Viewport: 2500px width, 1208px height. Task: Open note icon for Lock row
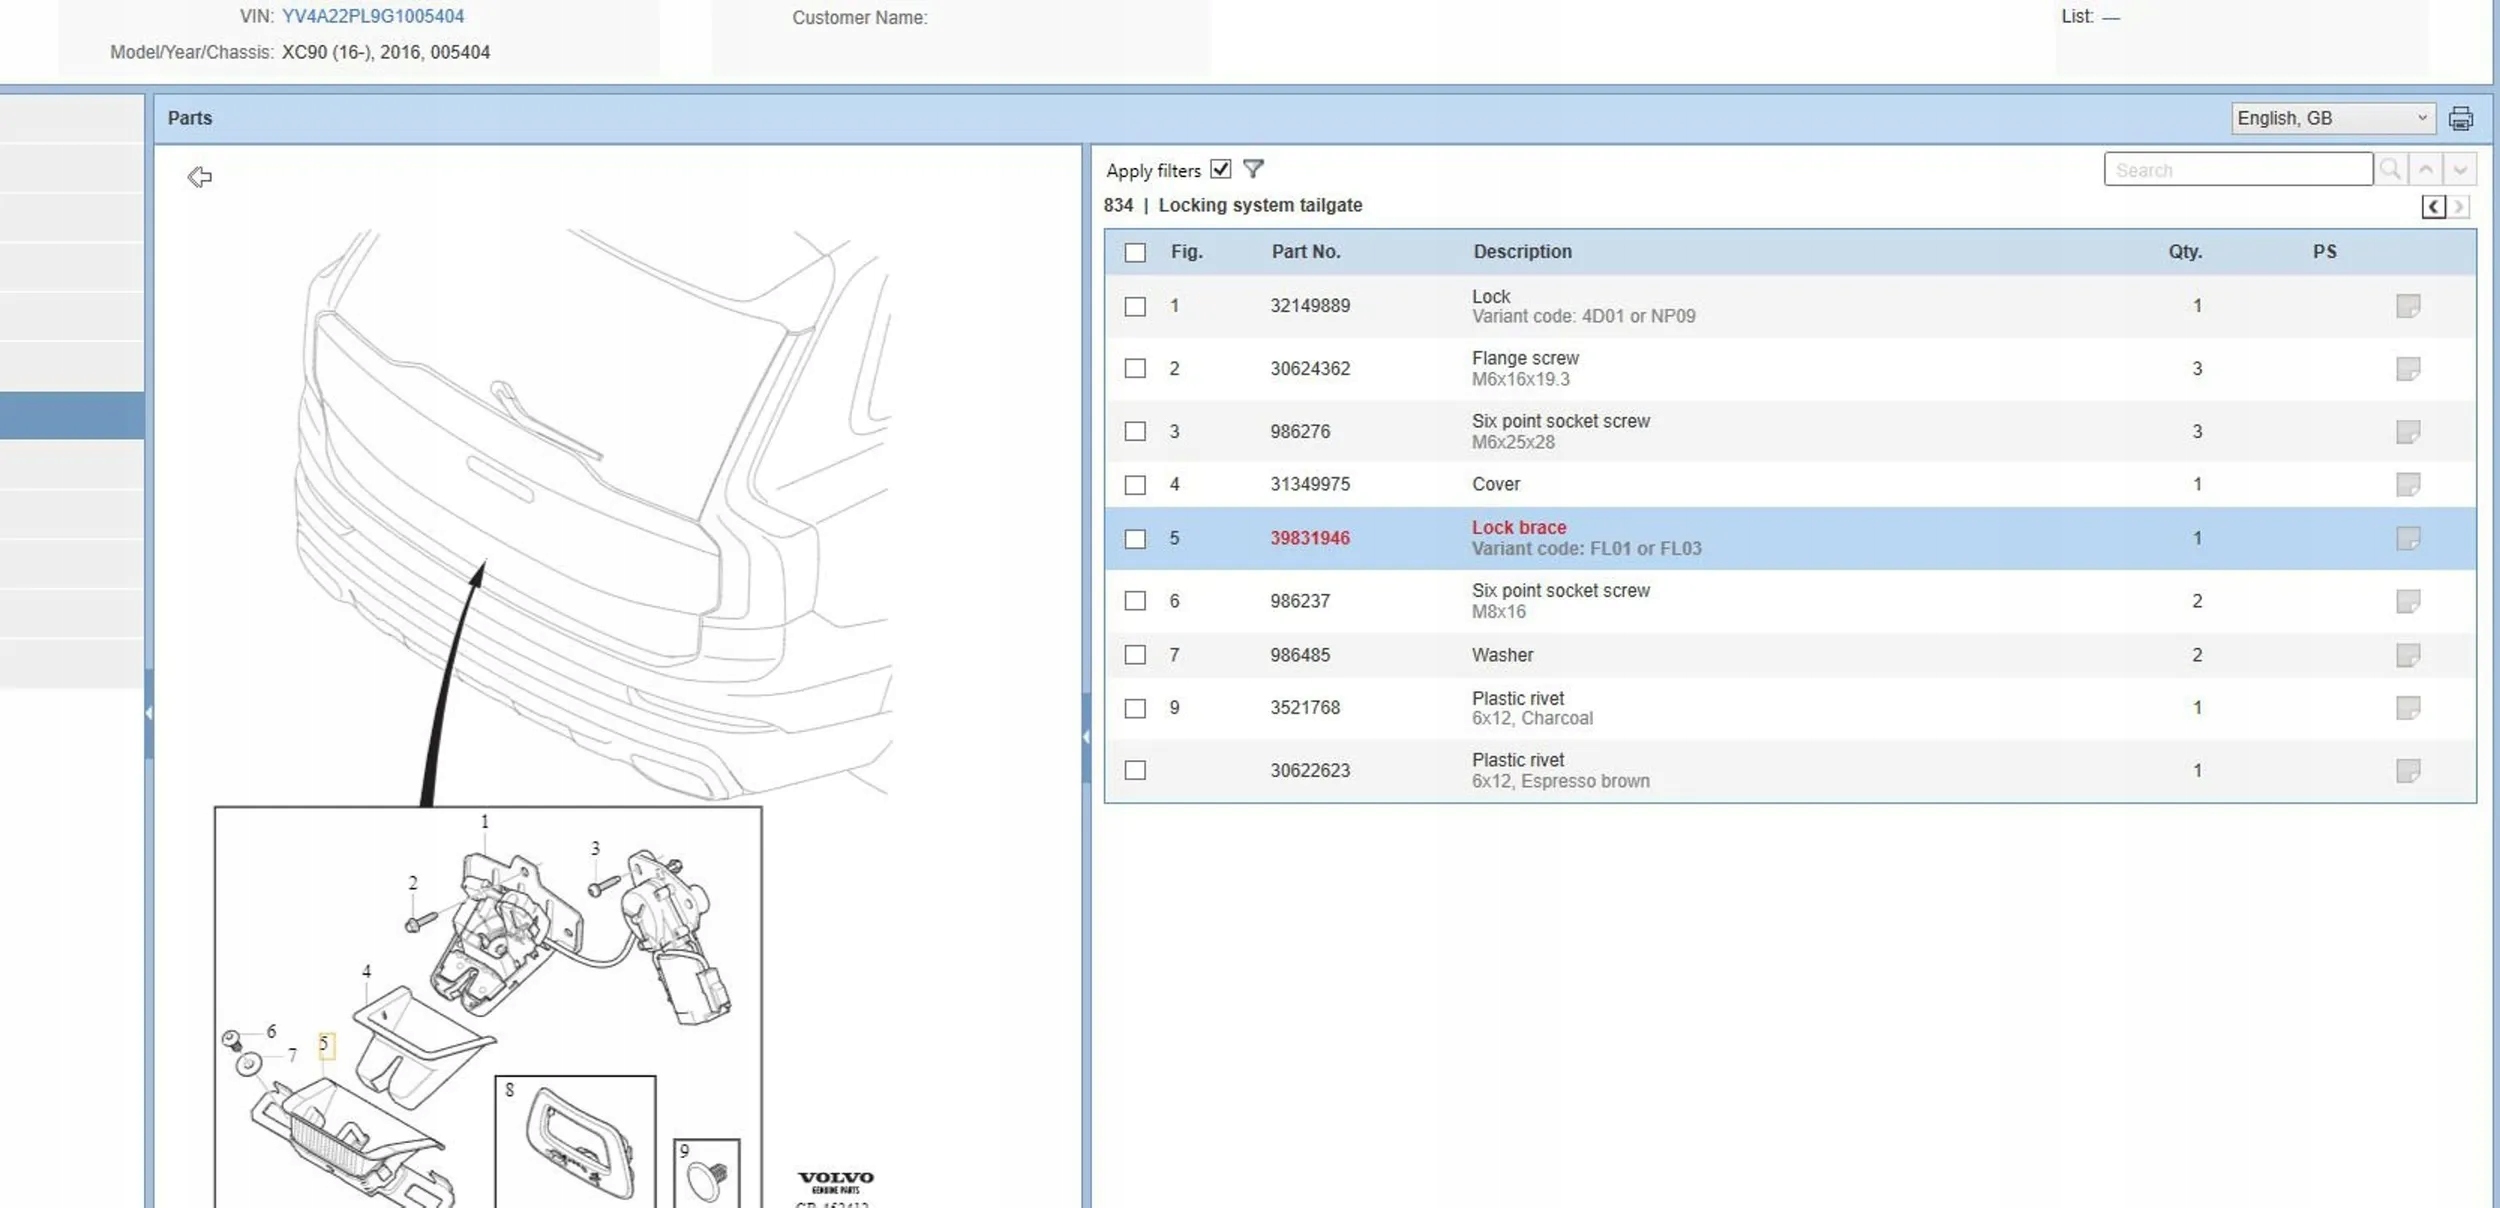pyautogui.click(x=2408, y=306)
